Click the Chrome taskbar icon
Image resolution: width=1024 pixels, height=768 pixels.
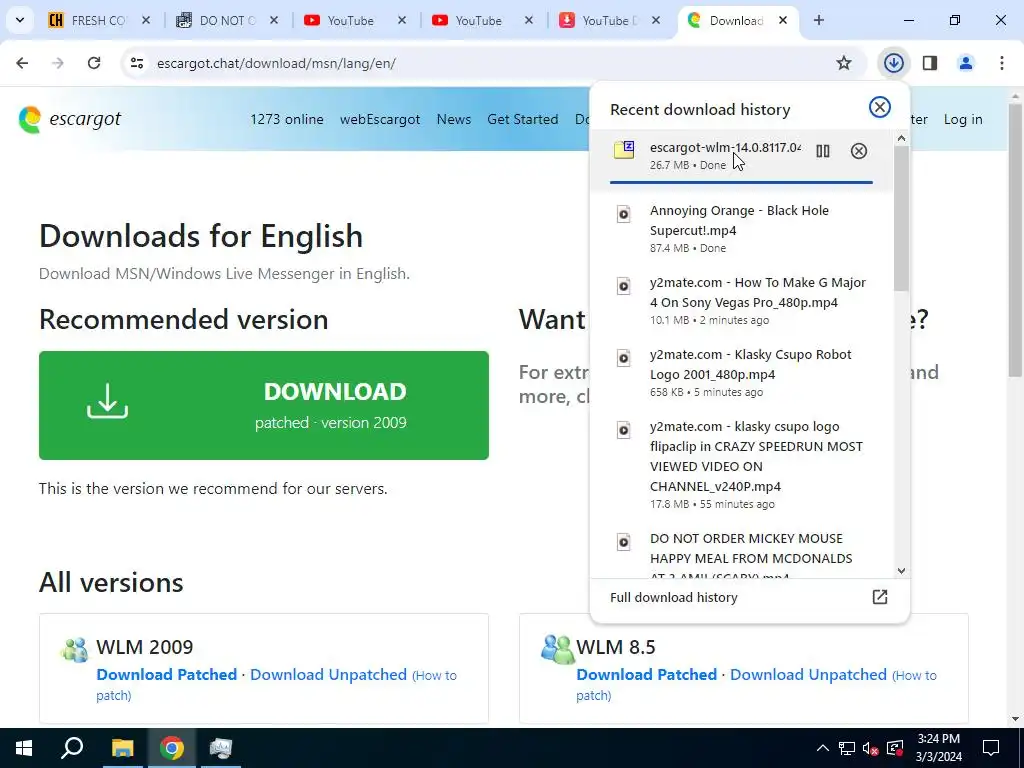click(x=172, y=748)
